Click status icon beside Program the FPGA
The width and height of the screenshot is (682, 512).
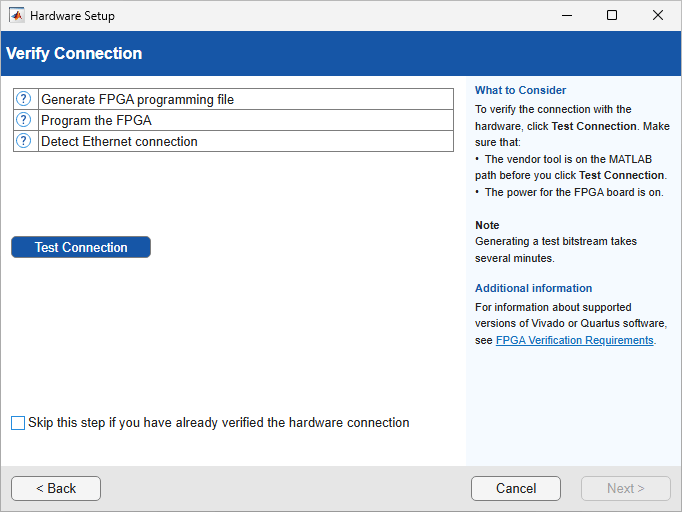point(23,120)
